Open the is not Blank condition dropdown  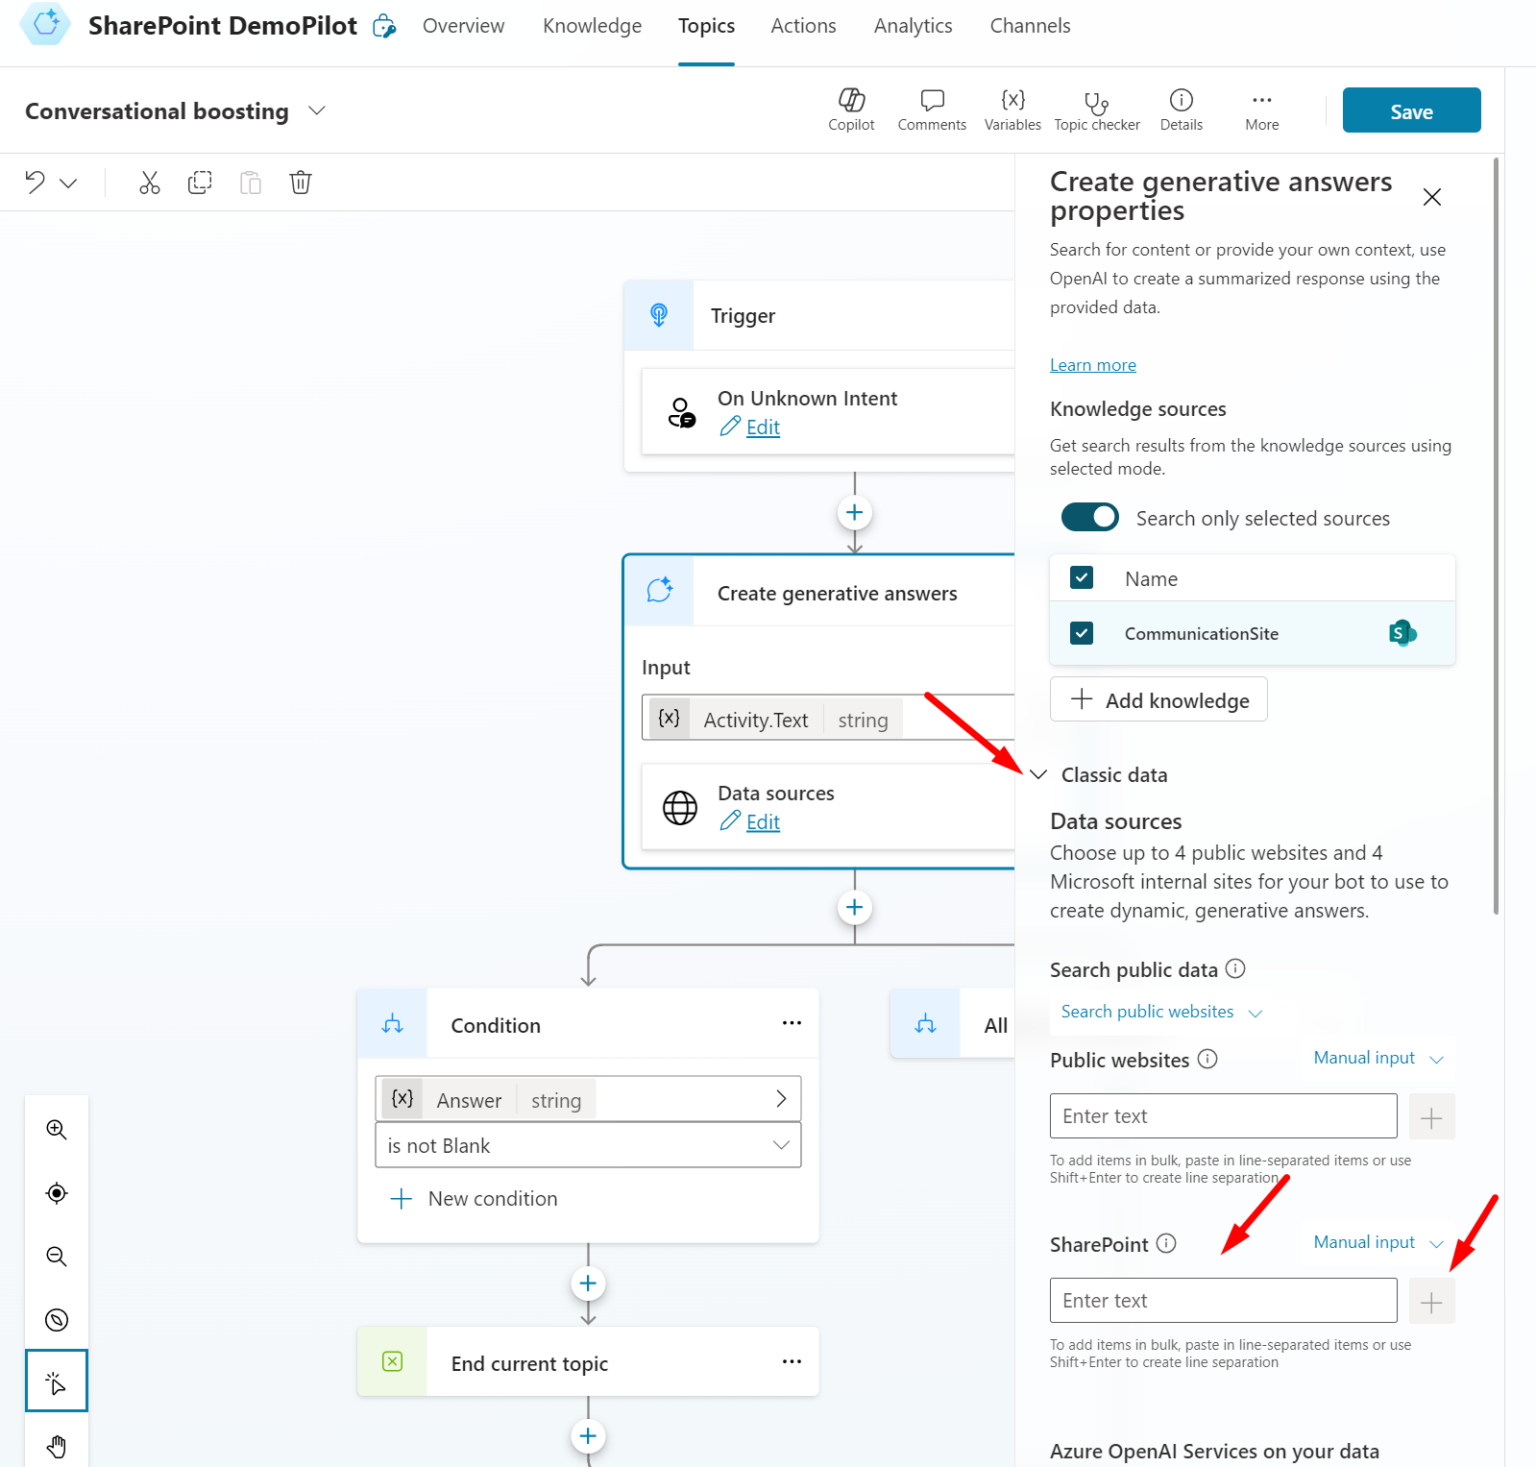[x=587, y=1145]
